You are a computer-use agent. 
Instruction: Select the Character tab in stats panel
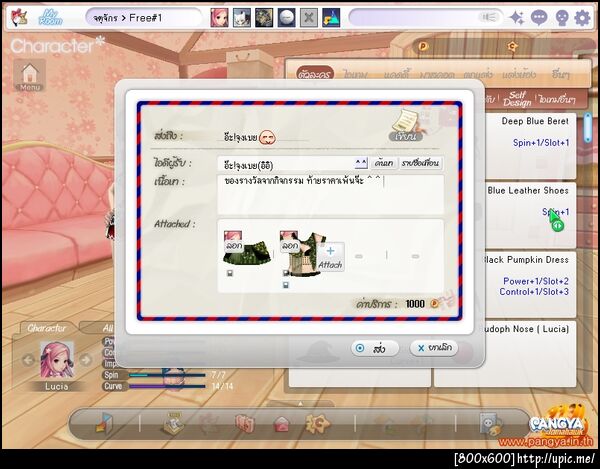[46, 328]
